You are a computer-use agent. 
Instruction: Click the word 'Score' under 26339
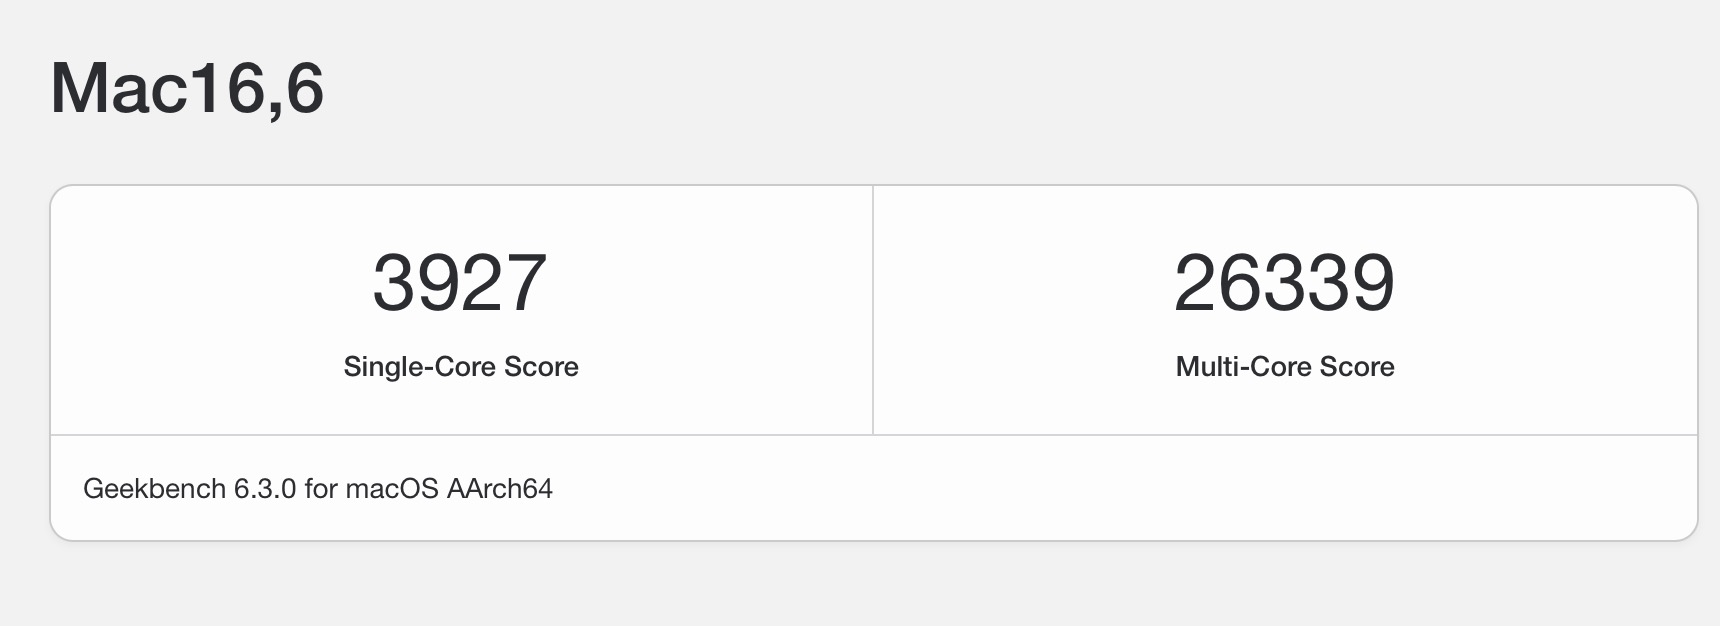coord(1357,367)
